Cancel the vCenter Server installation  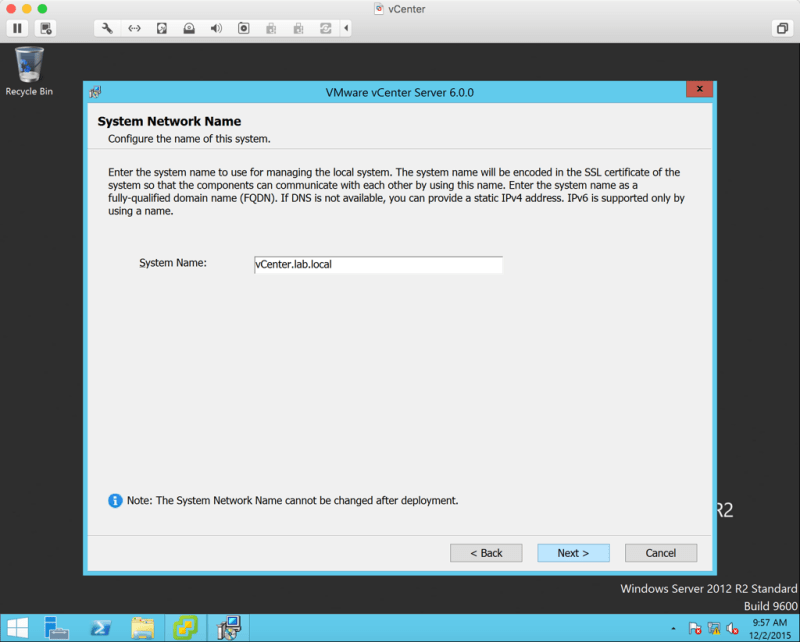tap(660, 553)
